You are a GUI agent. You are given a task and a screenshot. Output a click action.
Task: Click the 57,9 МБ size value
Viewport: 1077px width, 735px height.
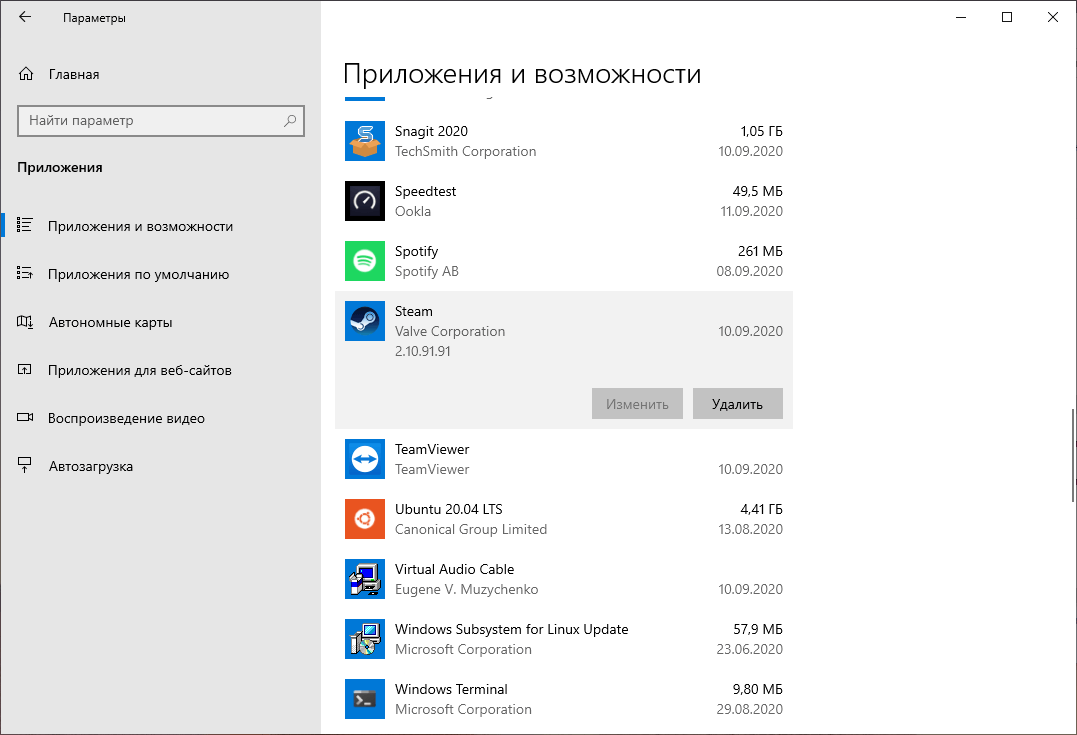(758, 629)
